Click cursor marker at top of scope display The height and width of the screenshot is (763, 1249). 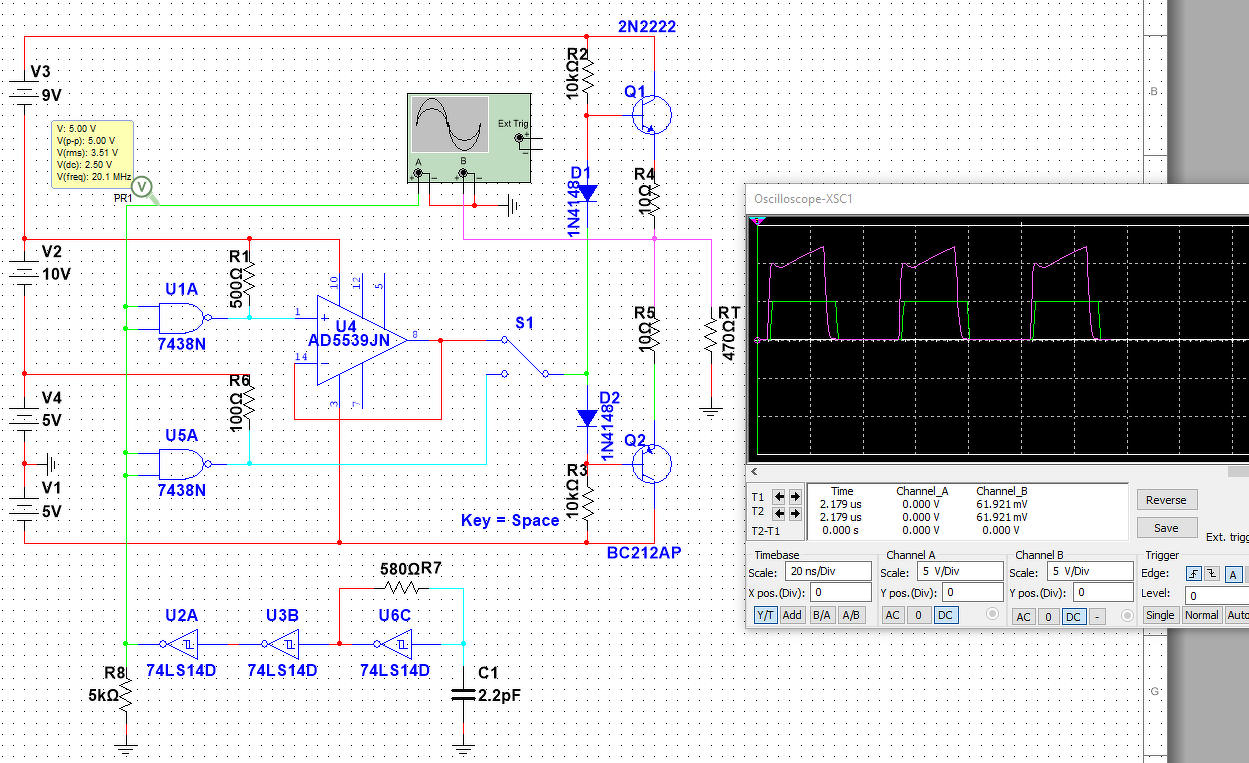(x=757, y=221)
